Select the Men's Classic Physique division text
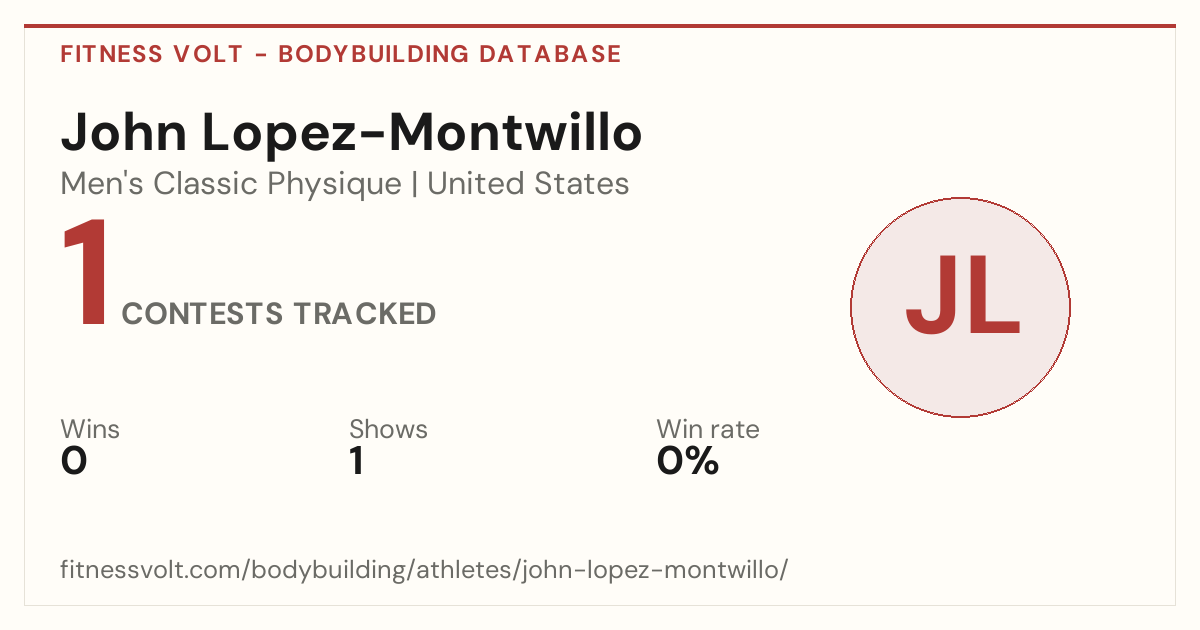This screenshot has height=630, width=1200. 231,184
